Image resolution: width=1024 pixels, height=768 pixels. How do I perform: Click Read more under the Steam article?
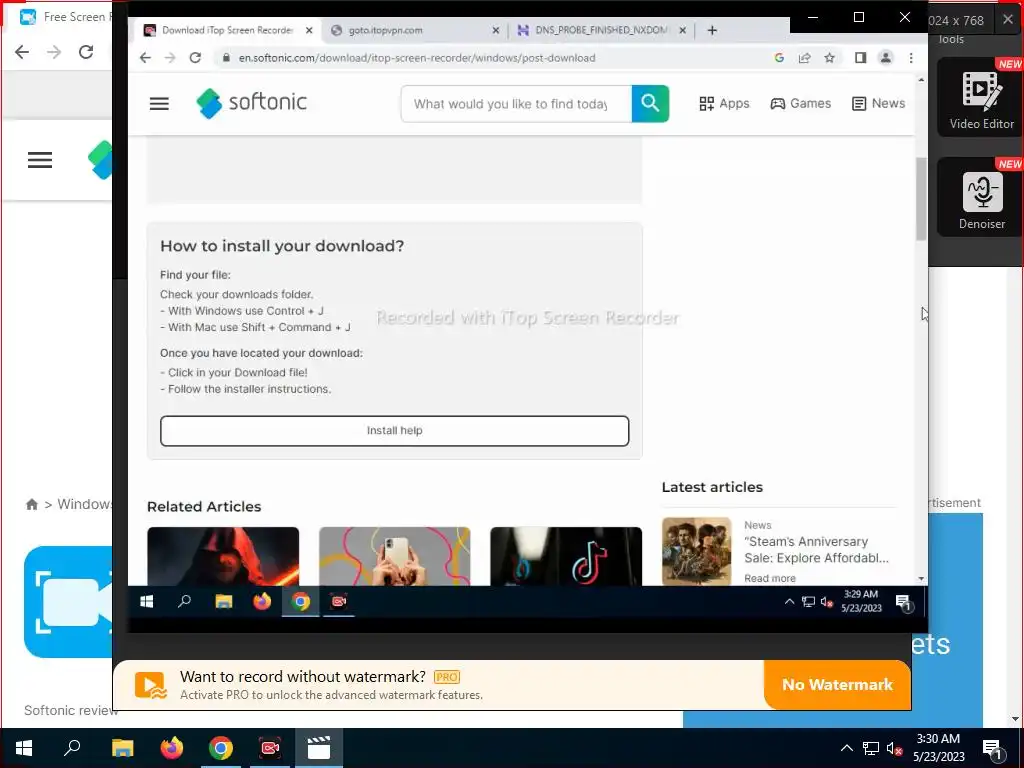coord(770,578)
